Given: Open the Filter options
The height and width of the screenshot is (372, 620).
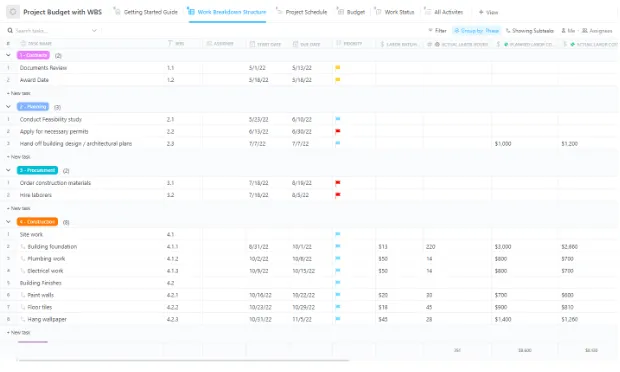Looking at the screenshot, I should 437,30.
